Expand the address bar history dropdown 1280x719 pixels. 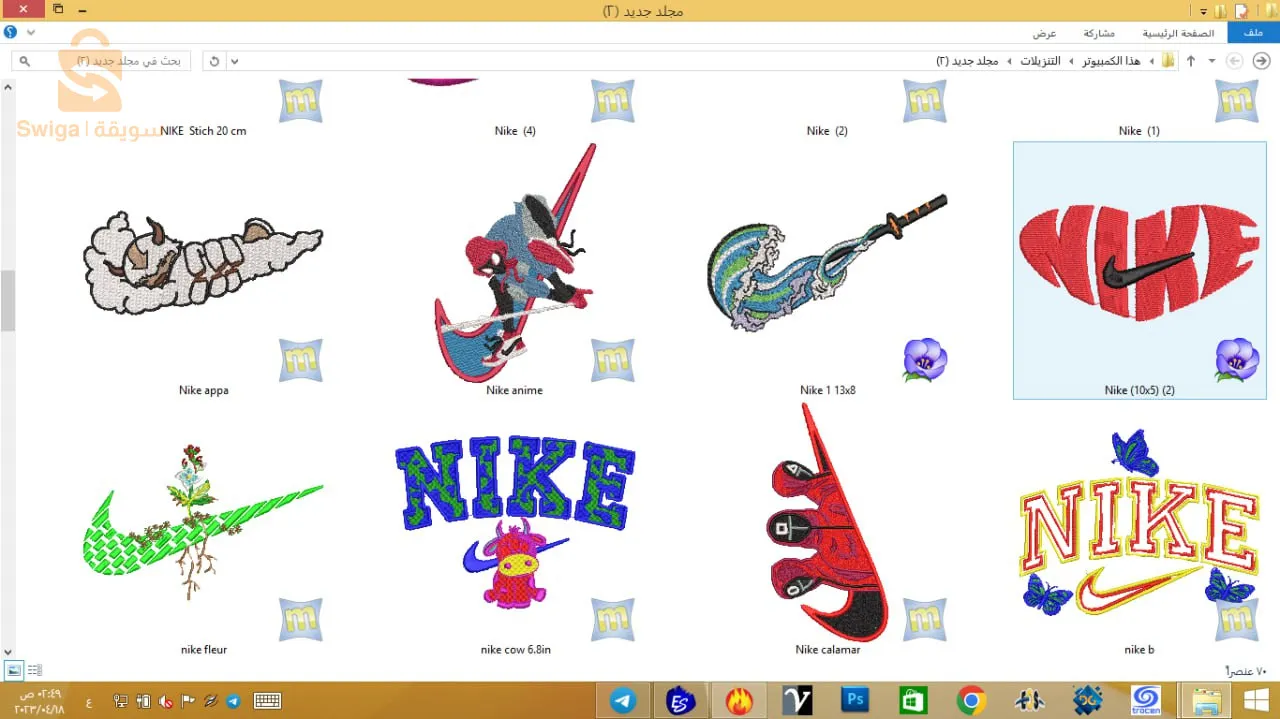pos(235,61)
